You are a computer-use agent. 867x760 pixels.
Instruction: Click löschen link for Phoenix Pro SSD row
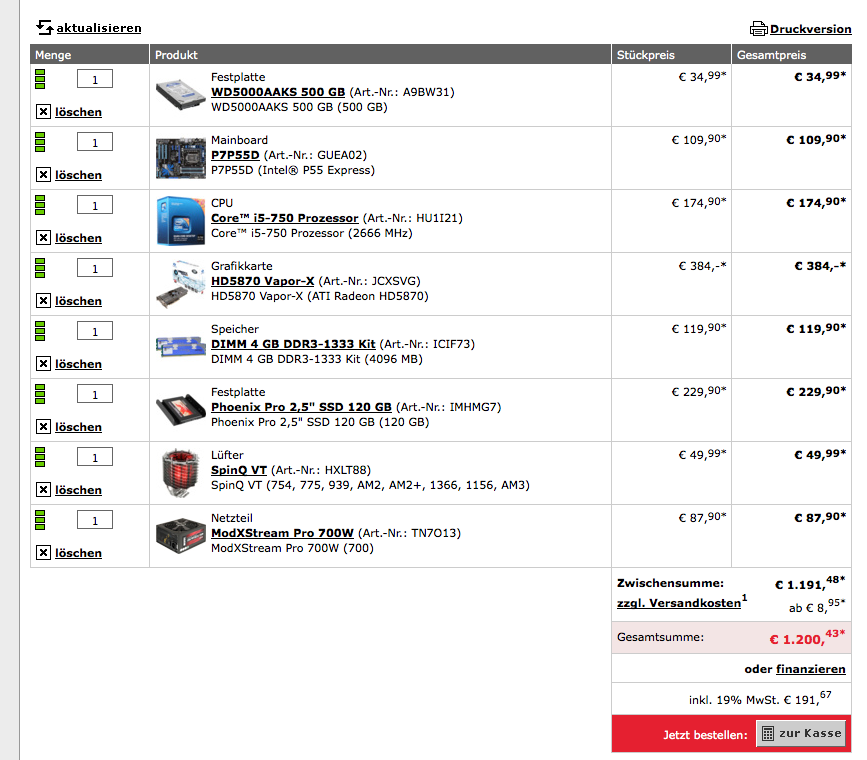(79, 428)
